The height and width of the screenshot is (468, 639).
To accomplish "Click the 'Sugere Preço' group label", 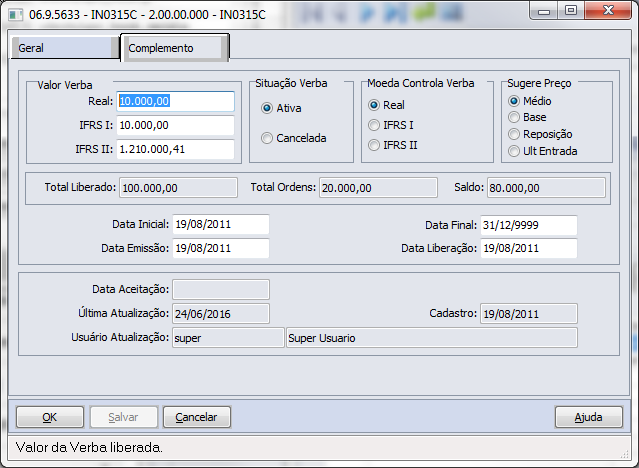I will (539, 83).
